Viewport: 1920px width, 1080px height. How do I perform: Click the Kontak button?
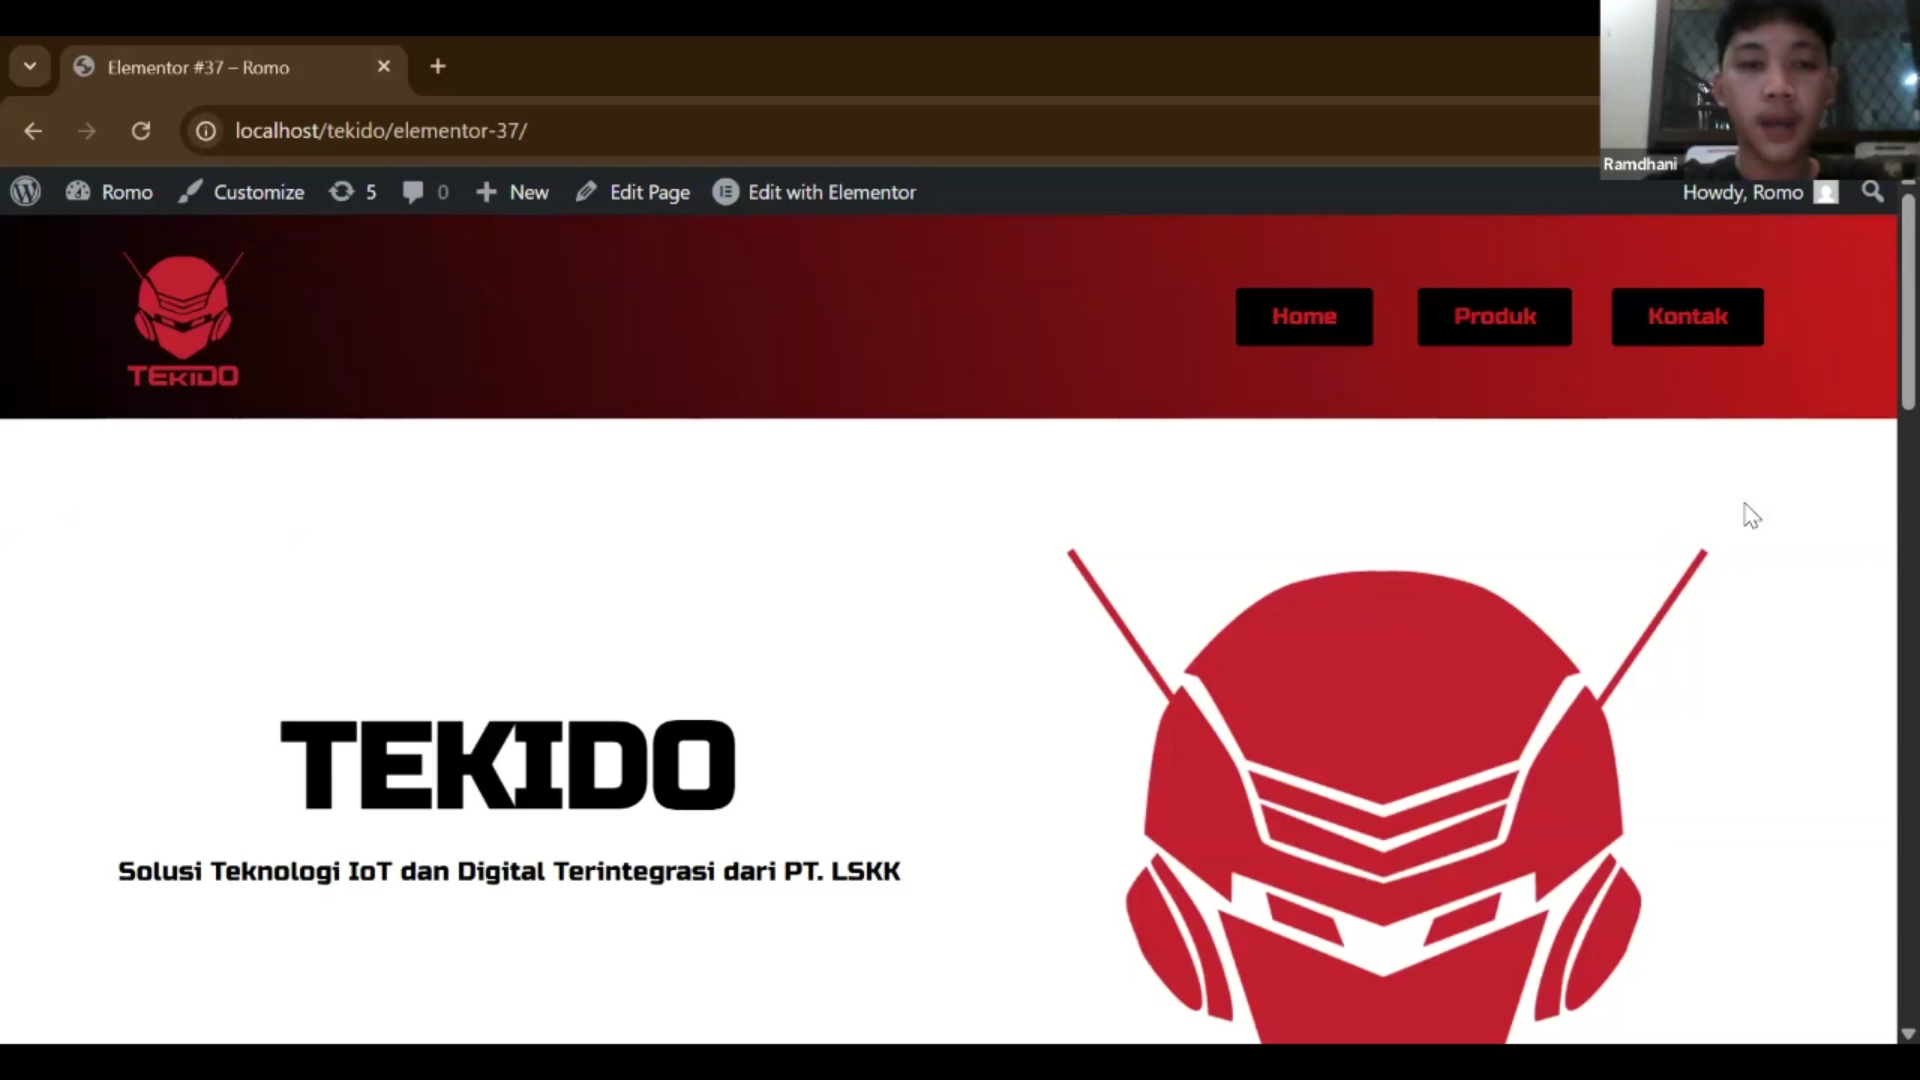(1687, 316)
